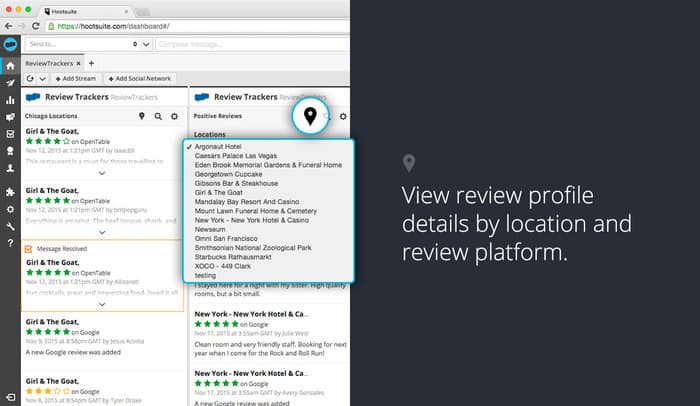
Task: Pick Girl & The Goat in dropdown list
Action: click(218, 193)
